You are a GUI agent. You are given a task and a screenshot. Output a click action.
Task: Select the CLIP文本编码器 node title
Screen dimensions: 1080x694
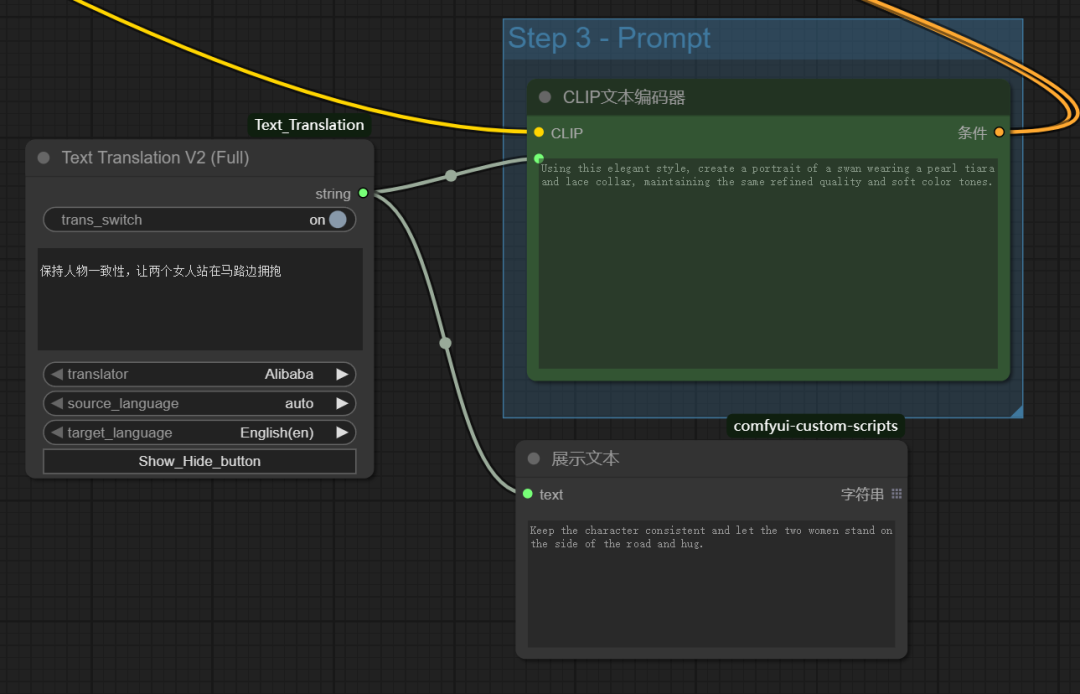tap(624, 97)
